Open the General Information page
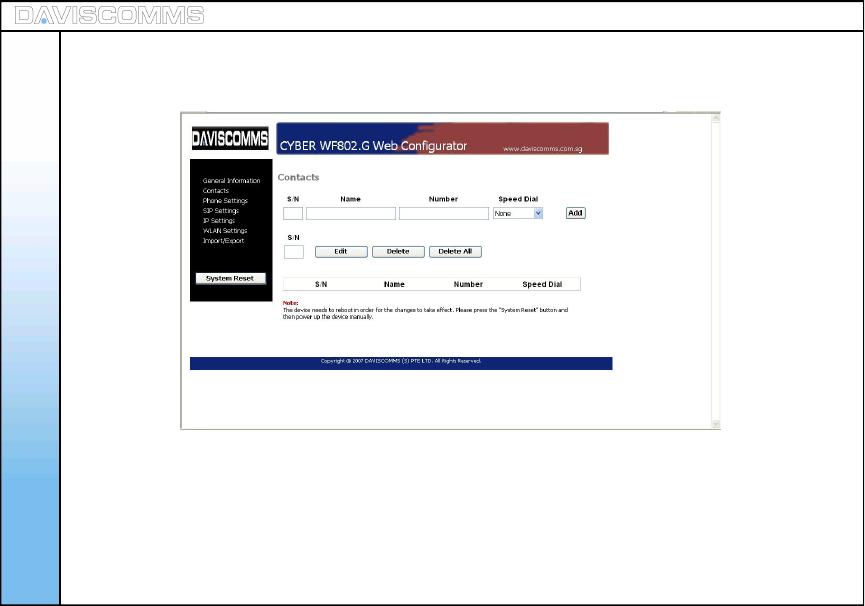 pos(231,181)
